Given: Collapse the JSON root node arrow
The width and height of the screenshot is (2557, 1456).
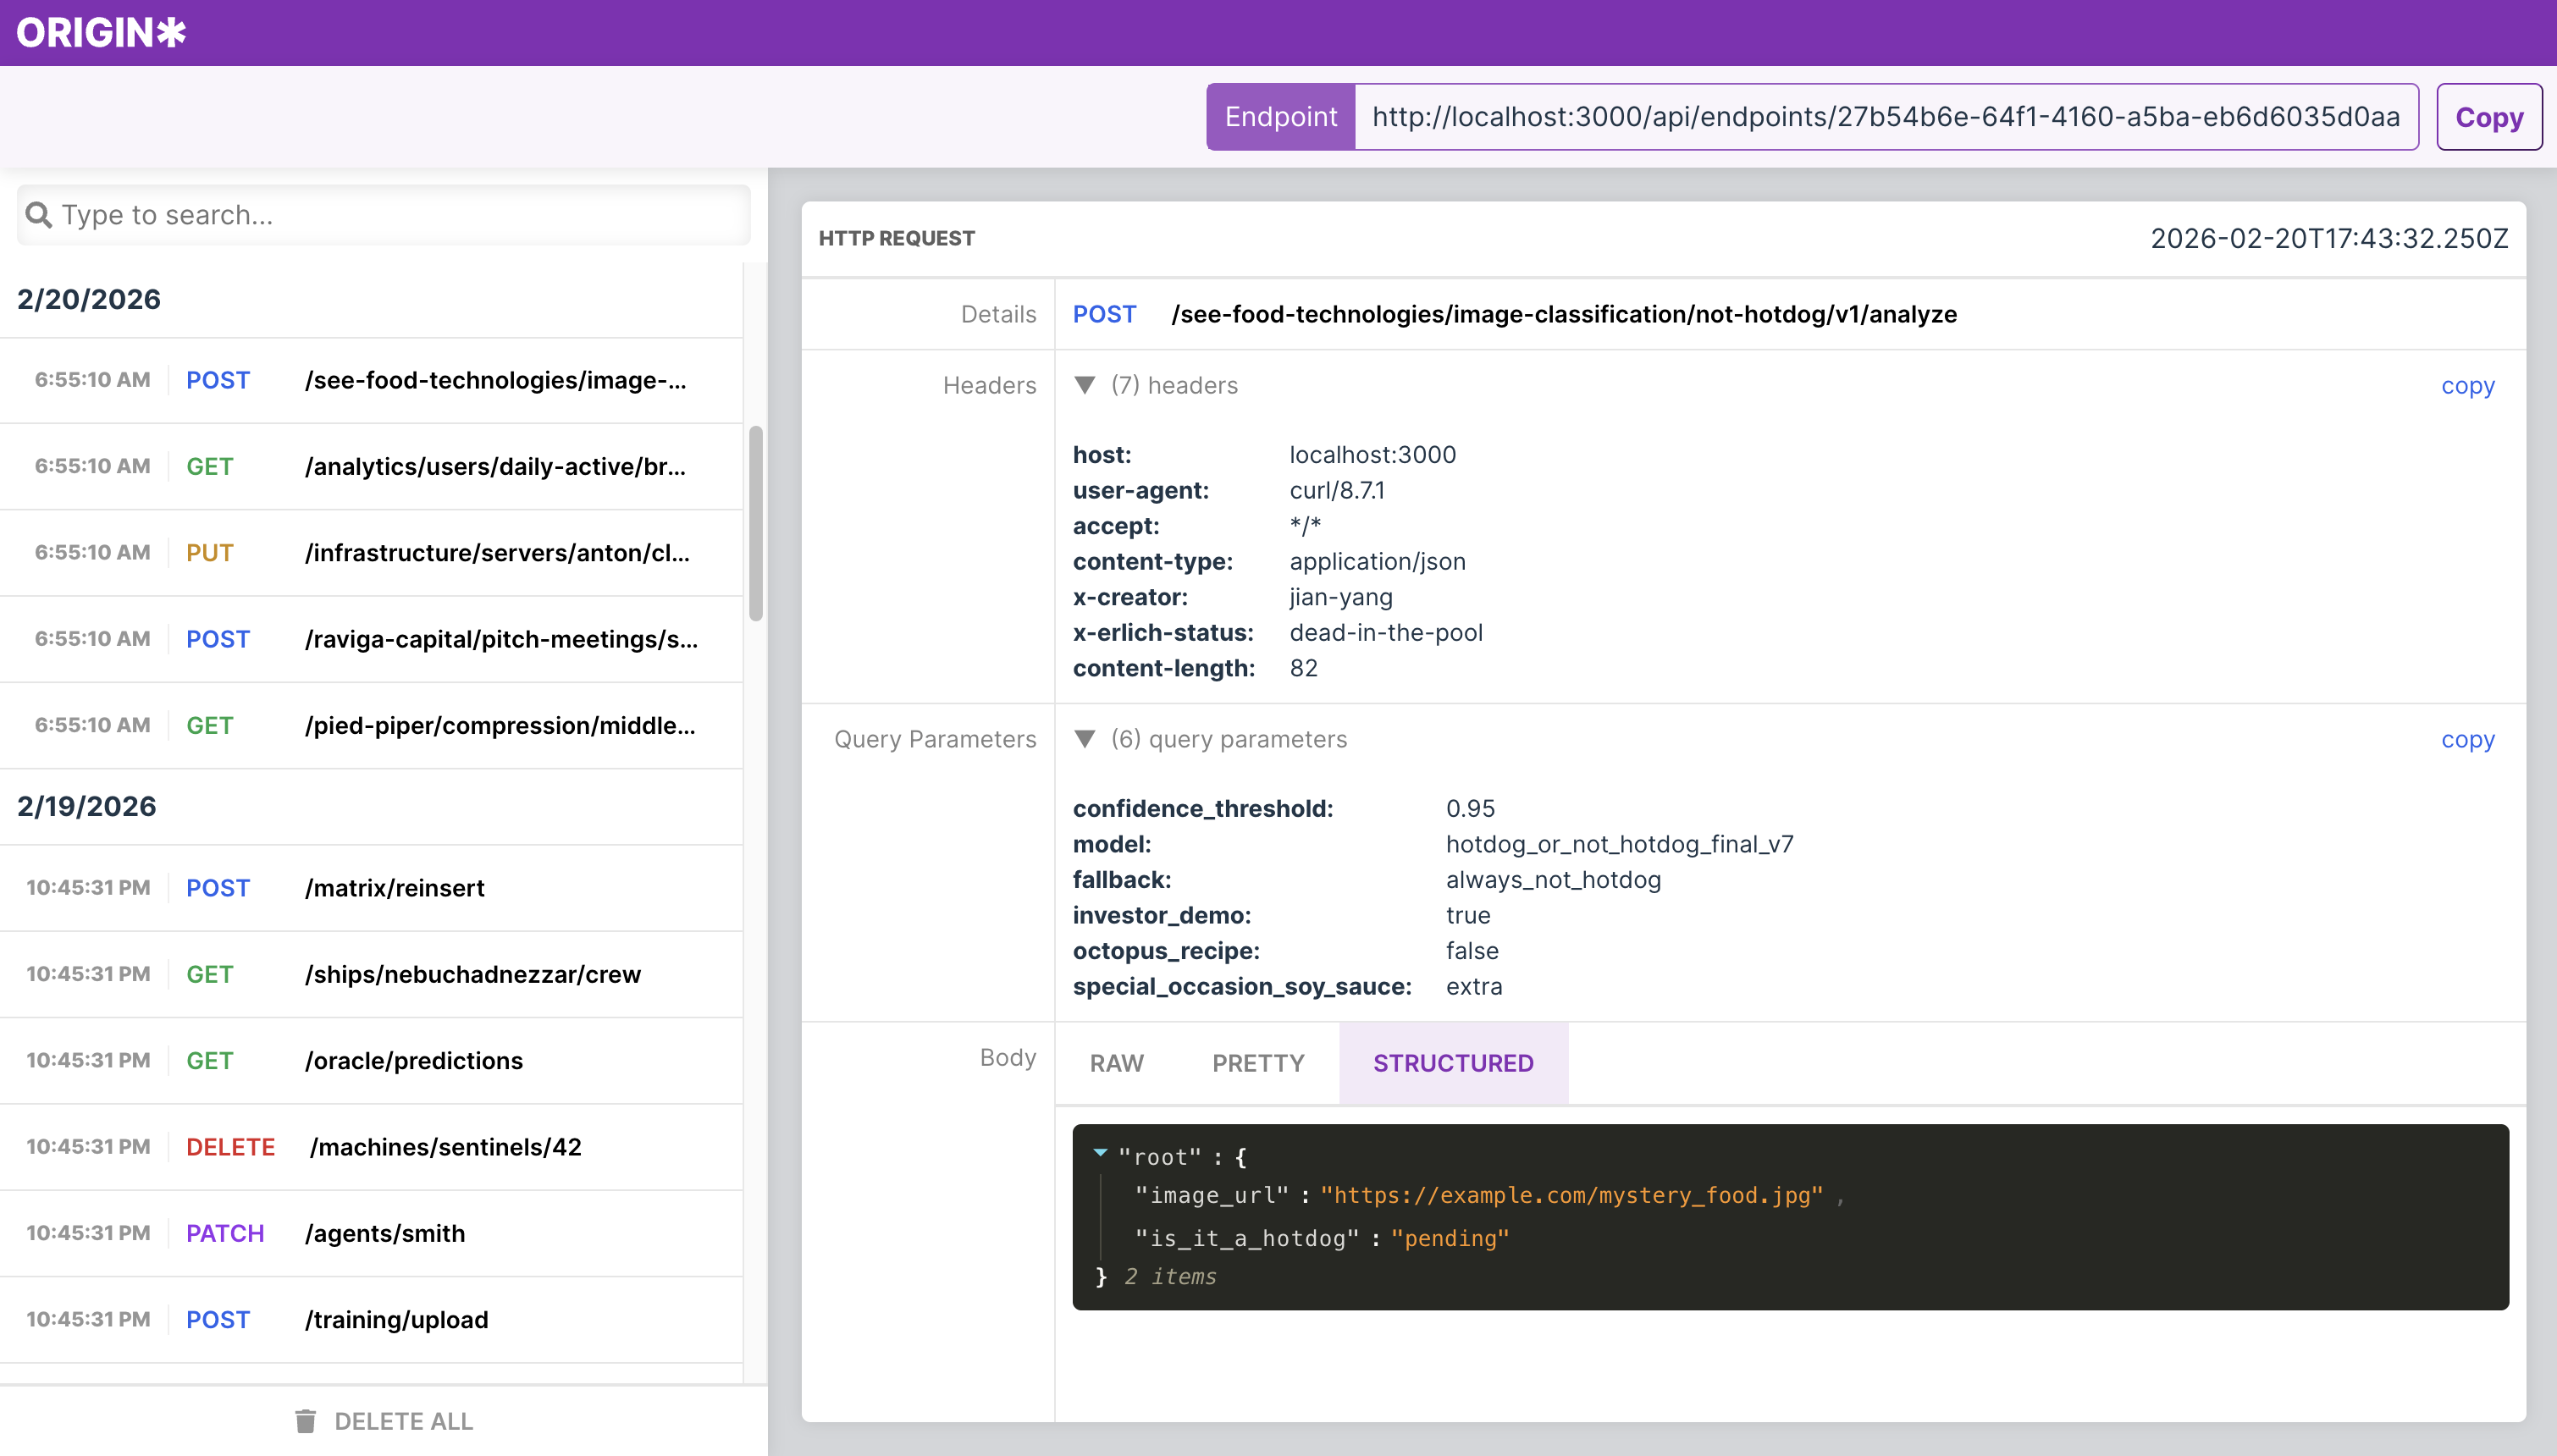Looking at the screenshot, I should (1100, 1153).
